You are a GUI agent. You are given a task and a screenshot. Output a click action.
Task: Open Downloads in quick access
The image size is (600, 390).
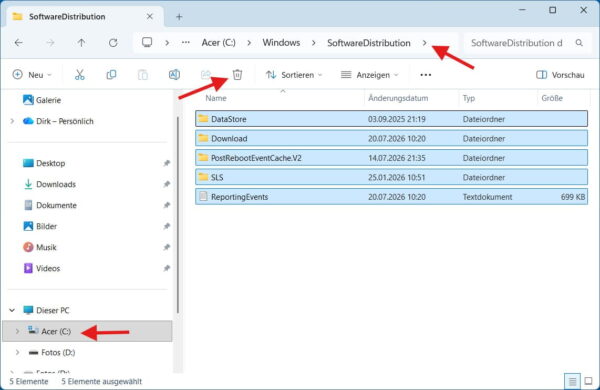pos(49,184)
